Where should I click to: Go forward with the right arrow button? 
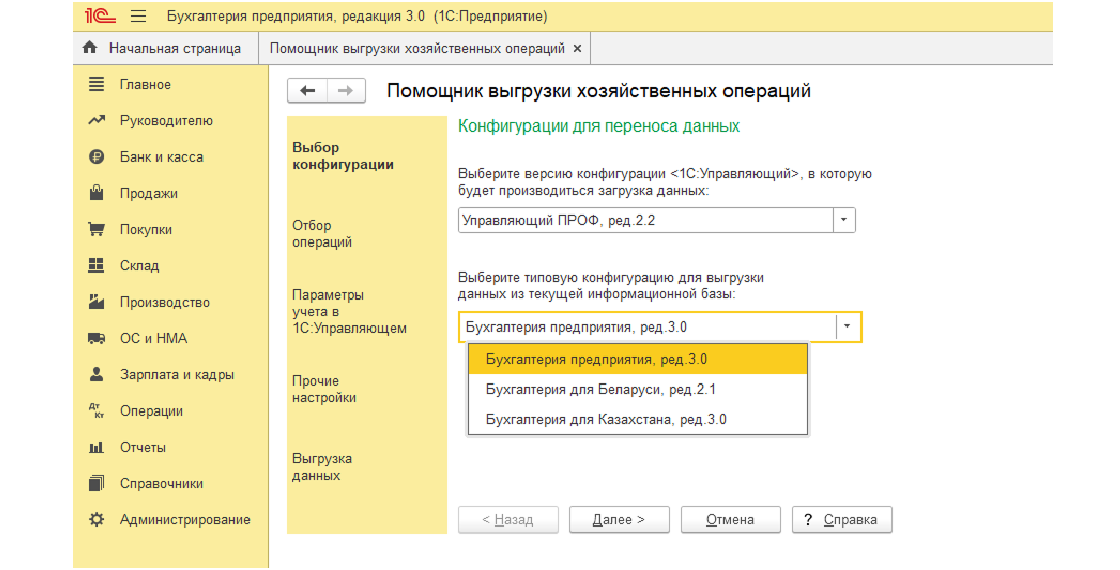pyautogui.click(x=346, y=91)
